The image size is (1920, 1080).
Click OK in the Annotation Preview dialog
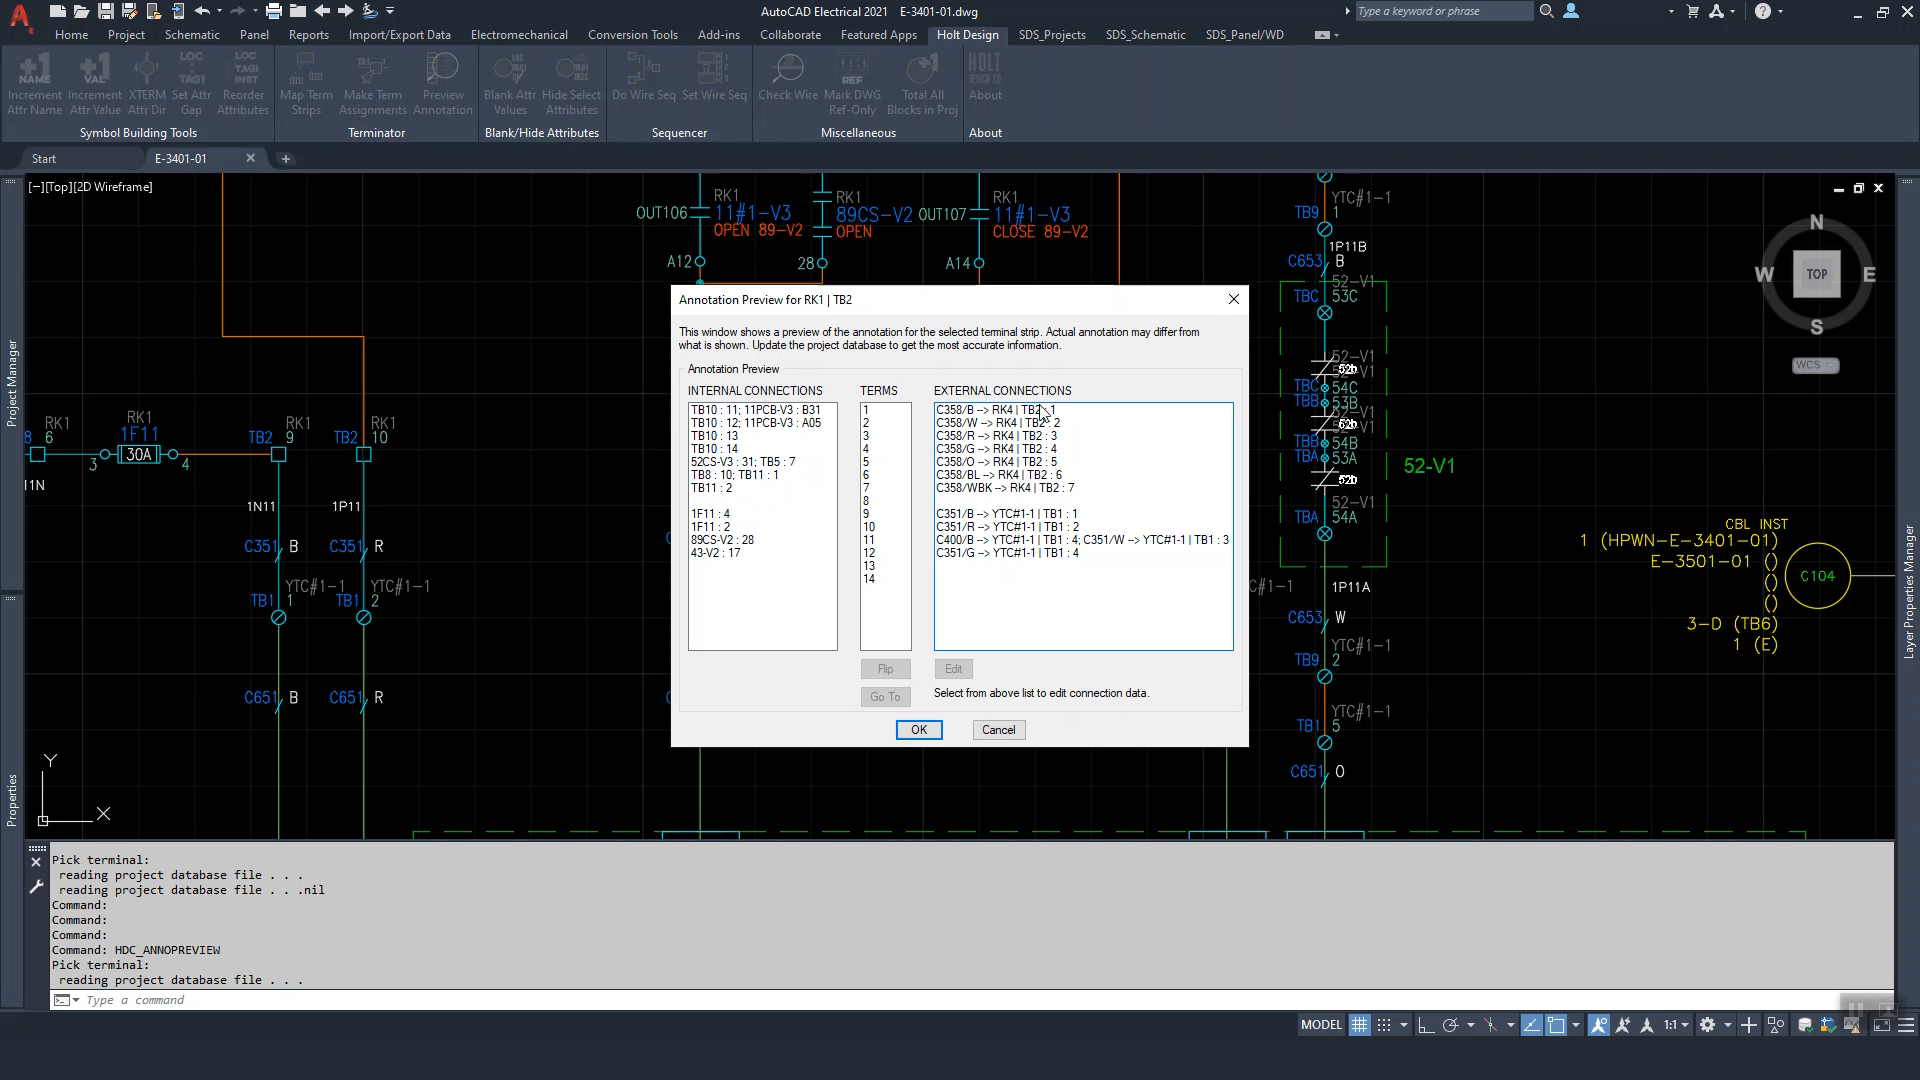tap(918, 730)
